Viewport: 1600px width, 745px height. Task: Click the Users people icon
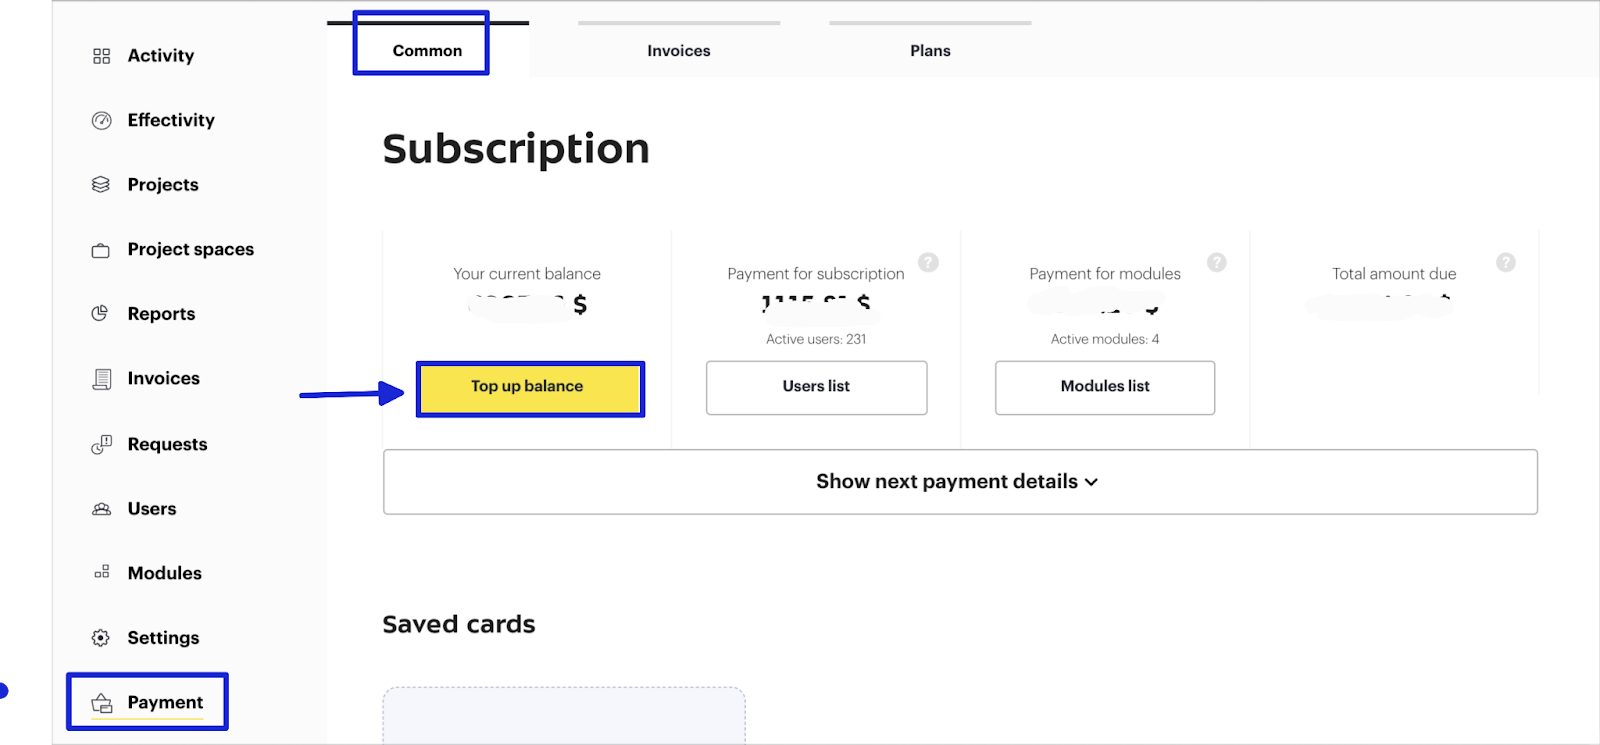coord(101,509)
